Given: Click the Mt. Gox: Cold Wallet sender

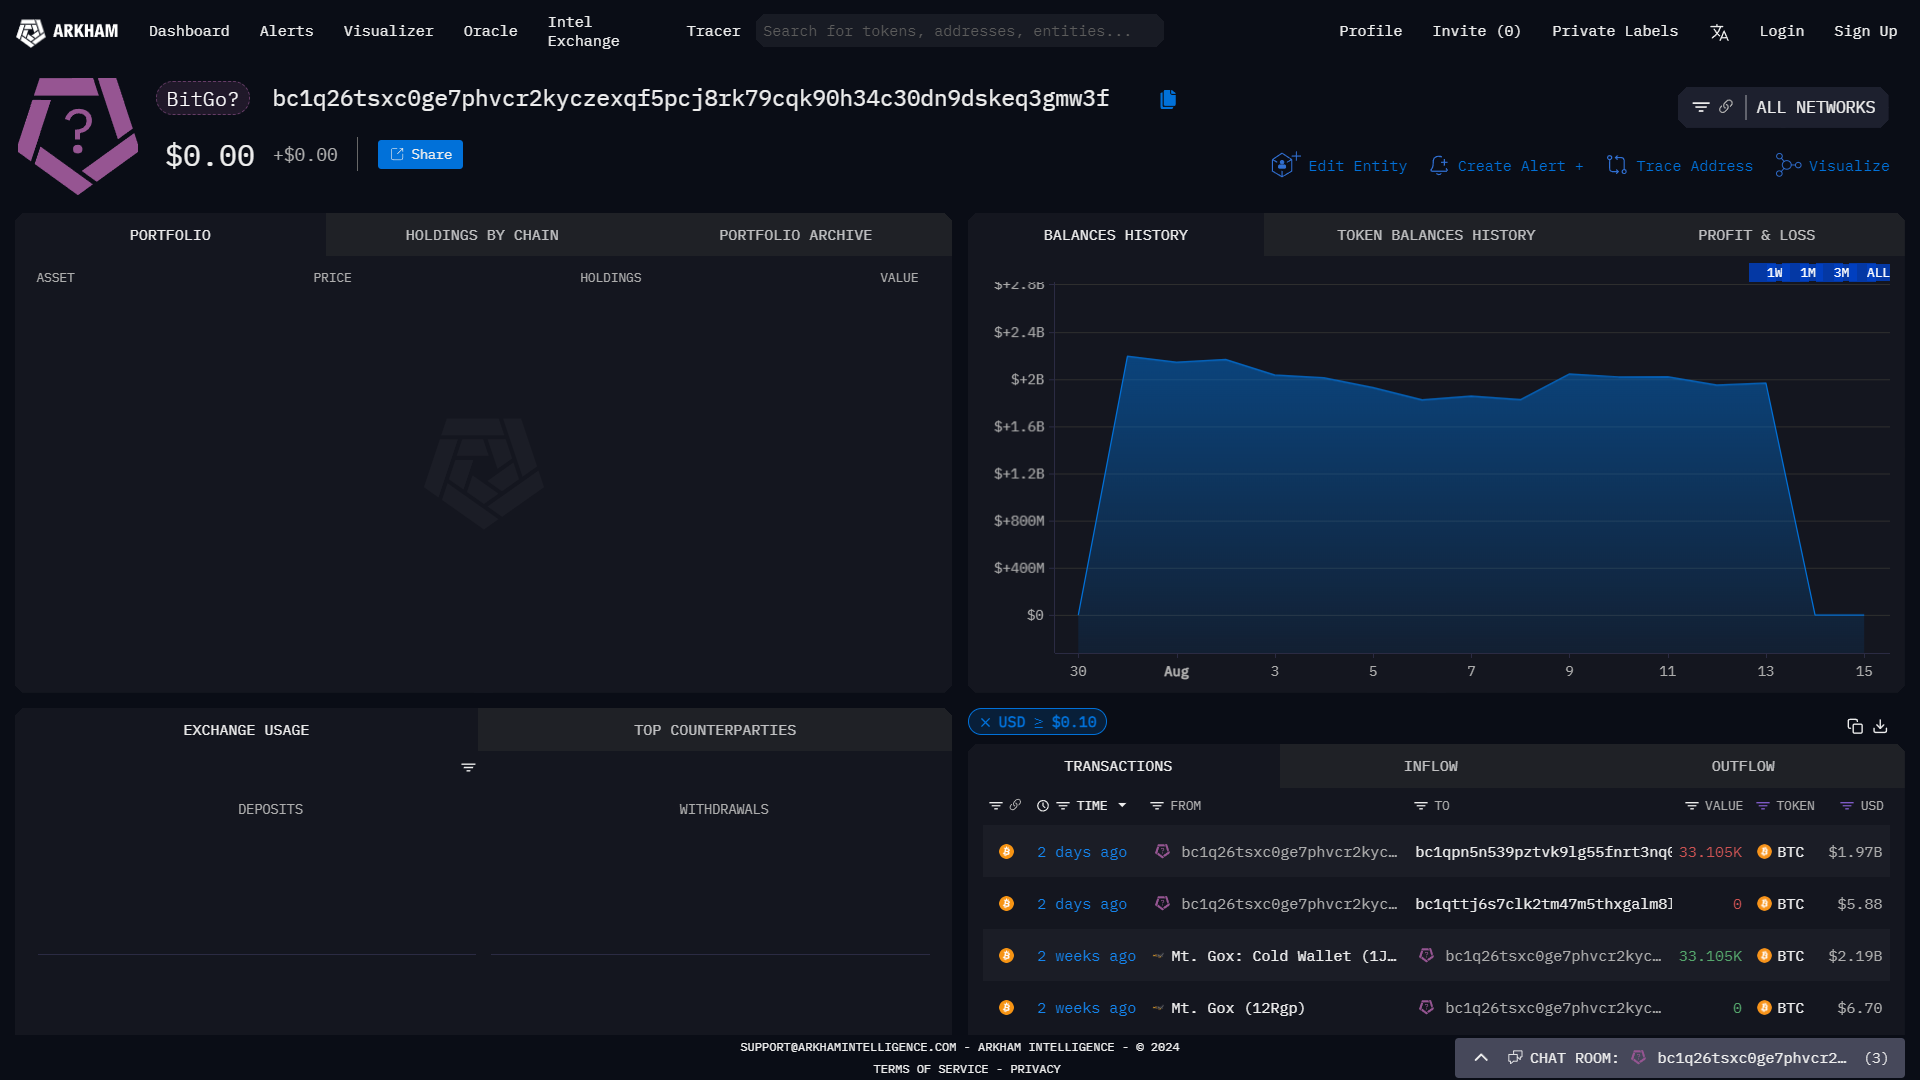Looking at the screenshot, I should (x=1284, y=956).
